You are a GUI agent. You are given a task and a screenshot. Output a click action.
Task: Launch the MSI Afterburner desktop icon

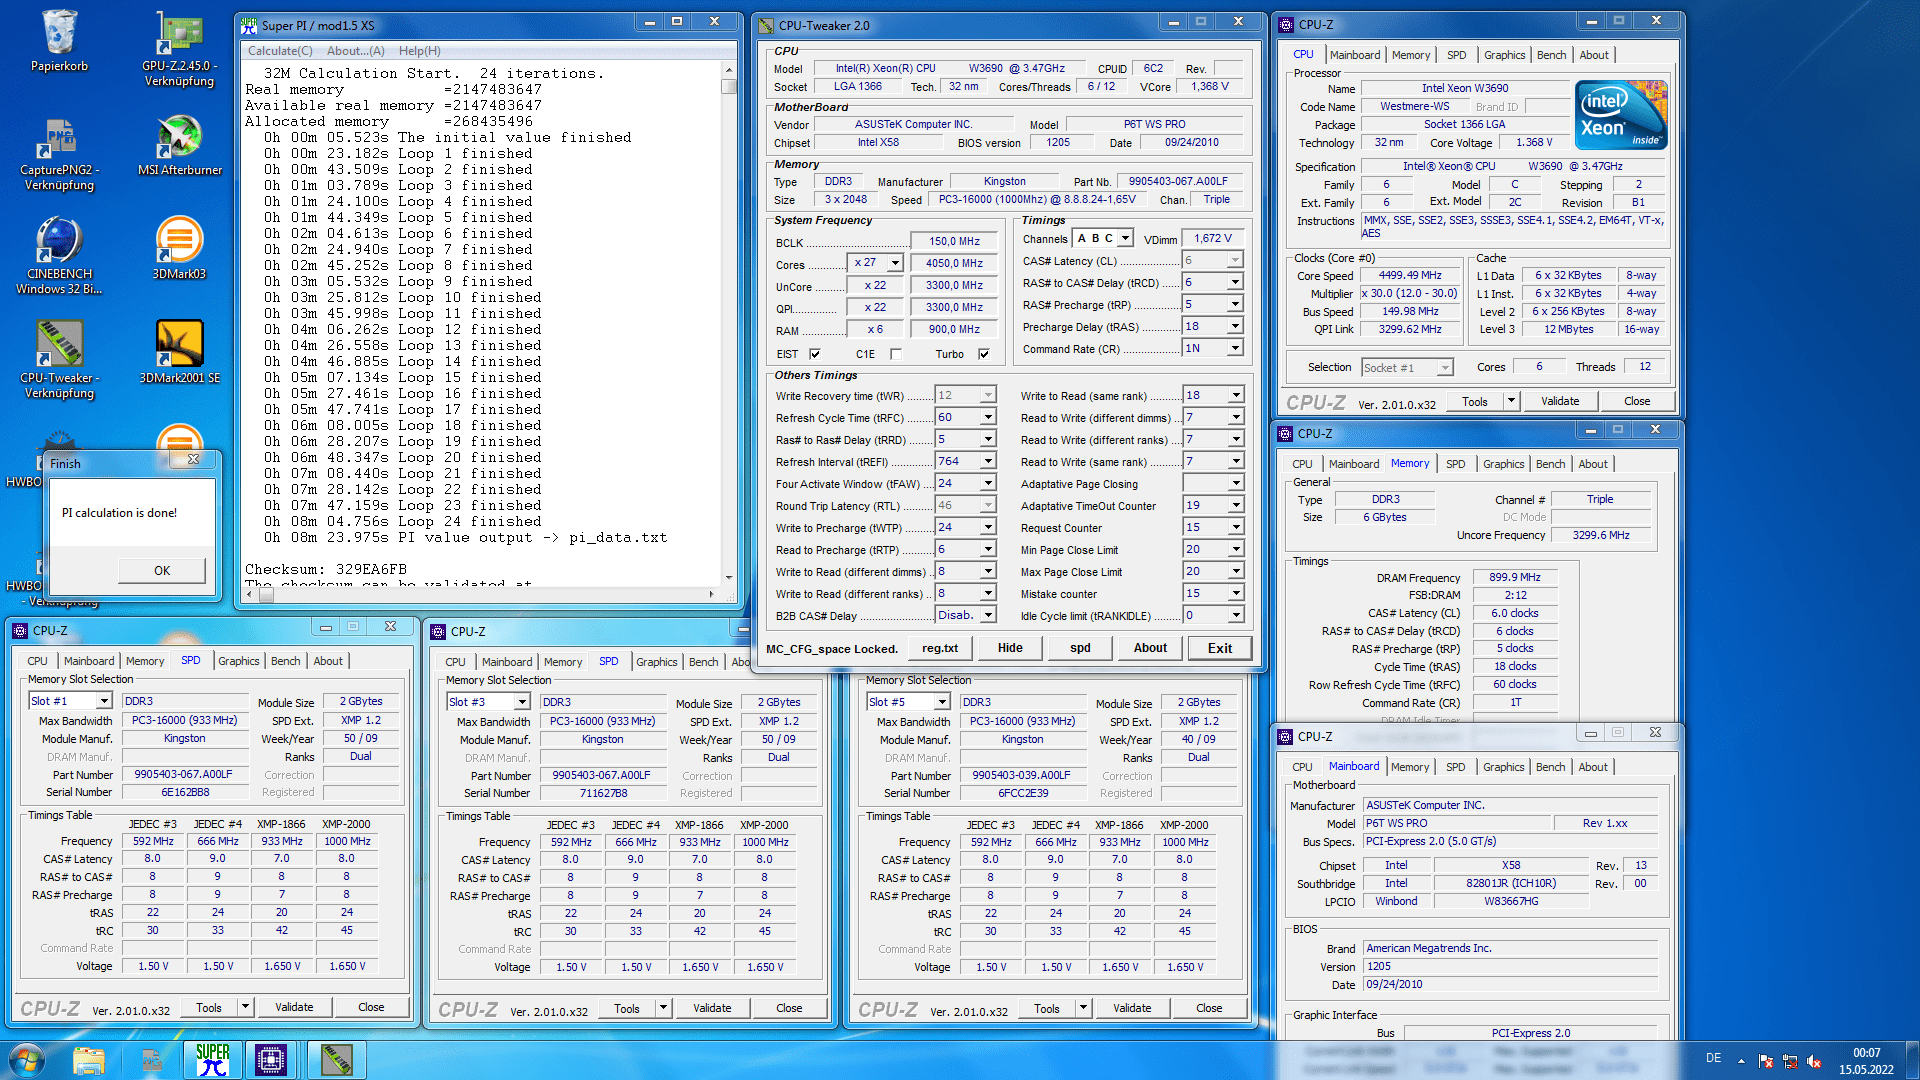pos(179,146)
